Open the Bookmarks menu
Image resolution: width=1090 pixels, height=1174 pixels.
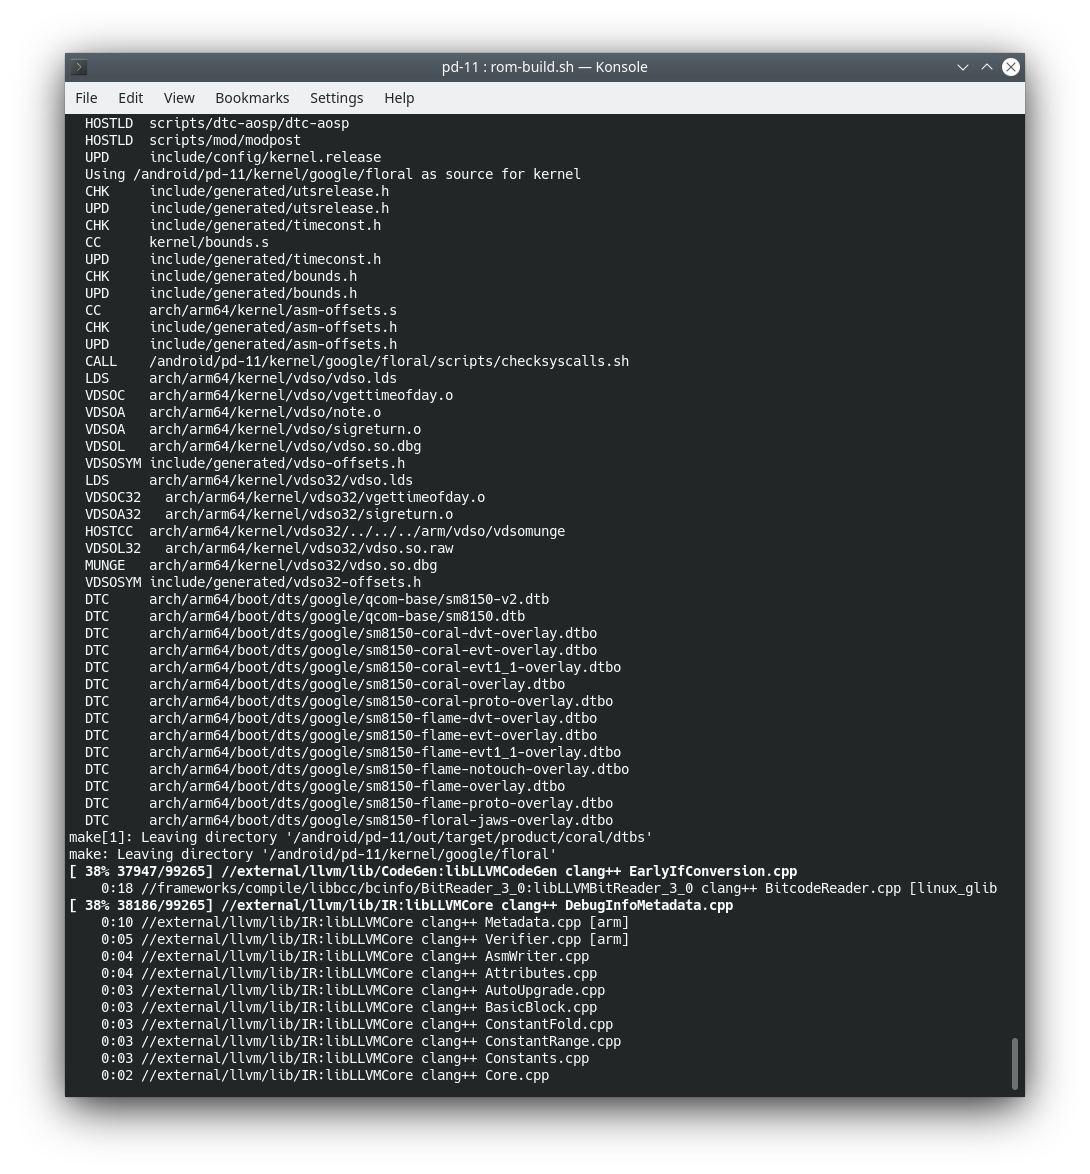[x=252, y=98]
